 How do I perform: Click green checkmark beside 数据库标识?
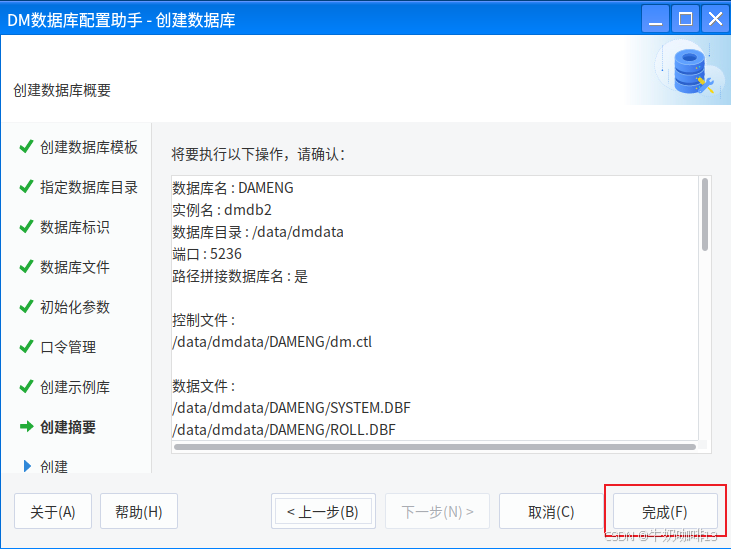26,226
